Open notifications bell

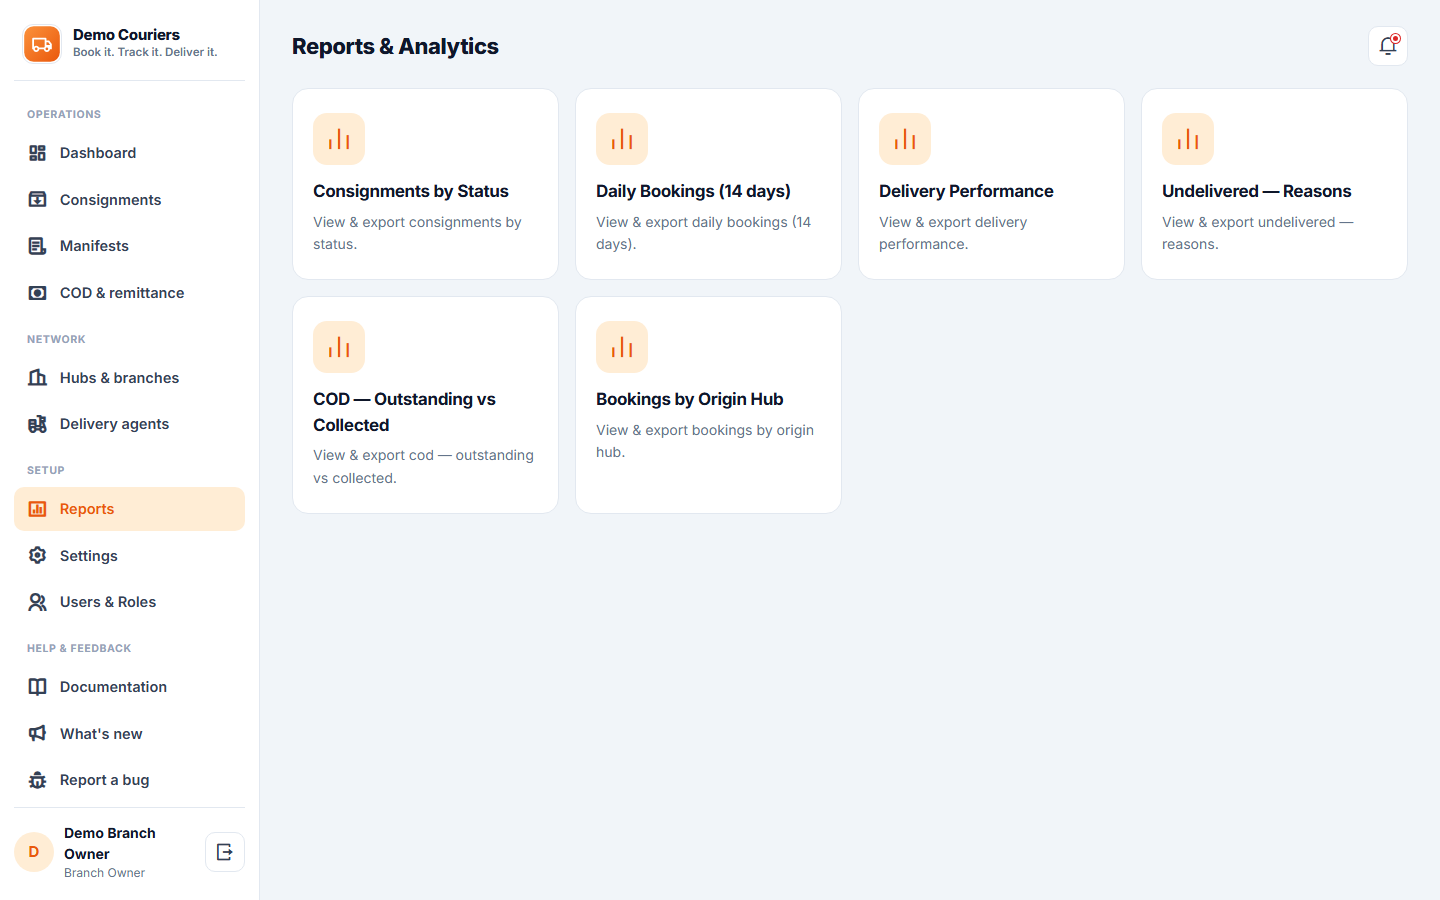tap(1388, 46)
